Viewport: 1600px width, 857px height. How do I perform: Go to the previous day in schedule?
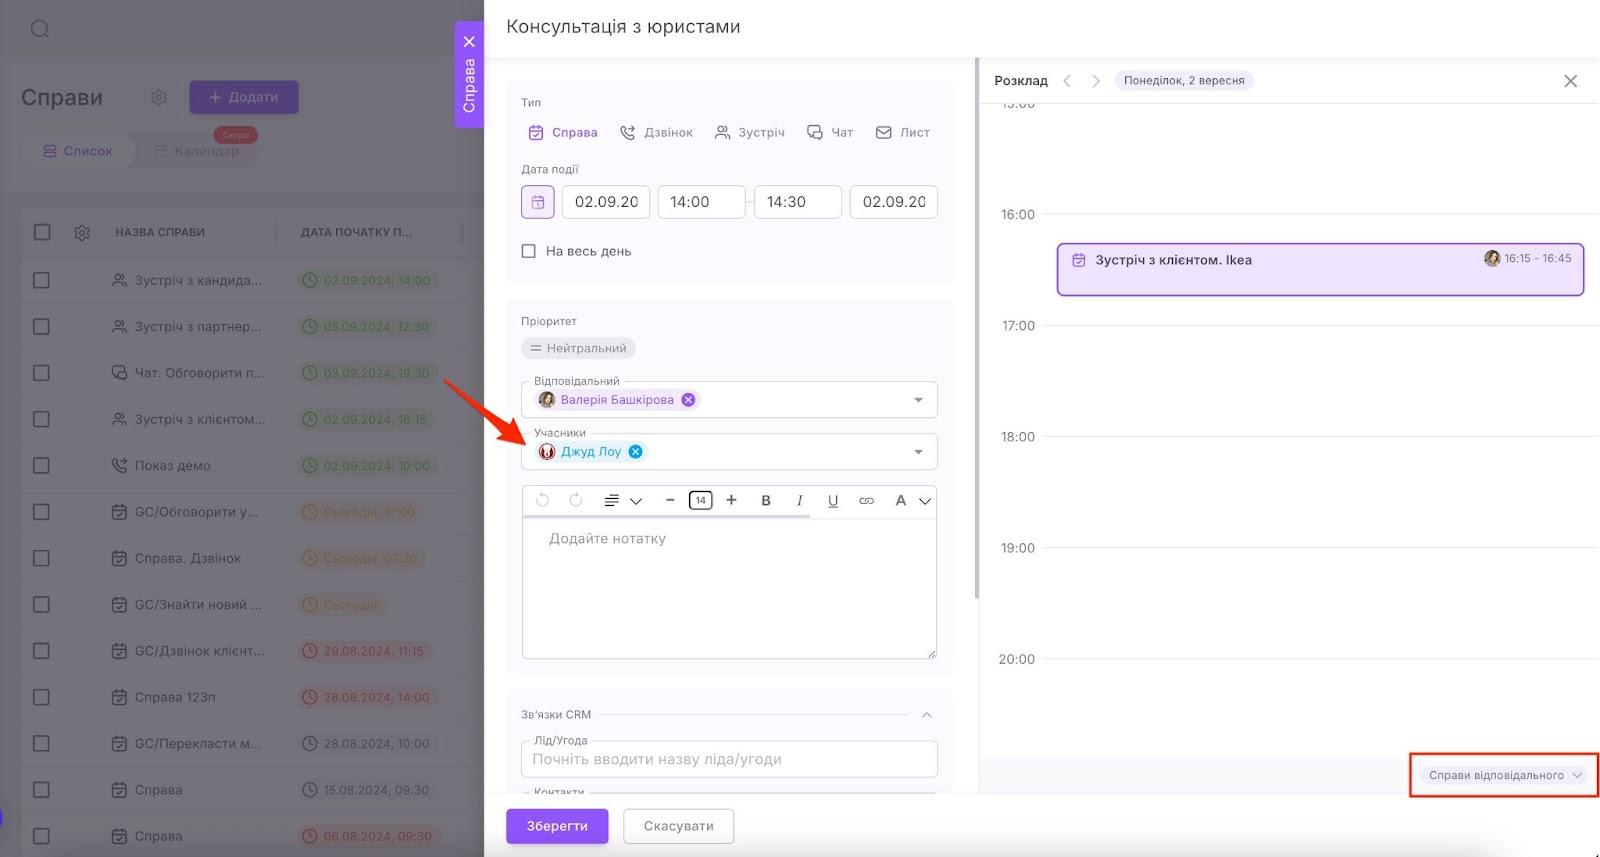(x=1067, y=81)
